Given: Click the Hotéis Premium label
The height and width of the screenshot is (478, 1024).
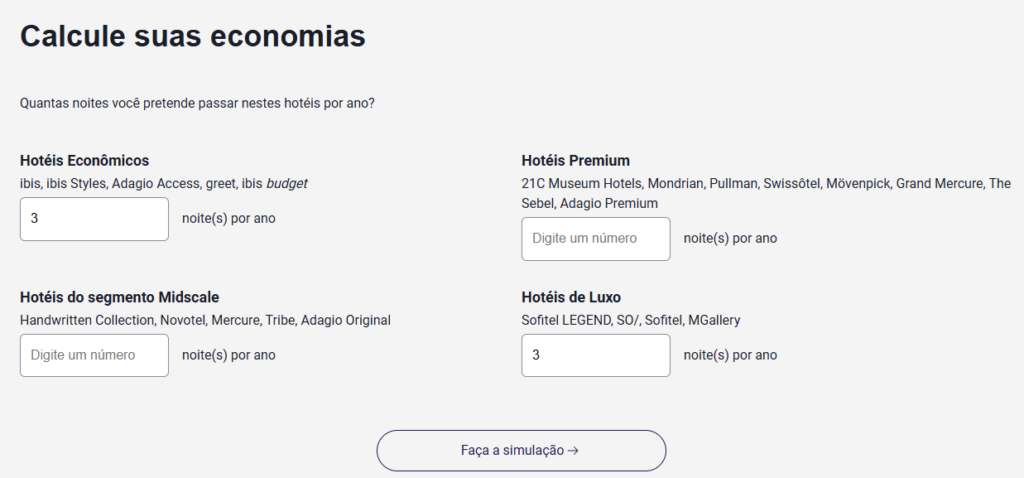Looking at the screenshot, I should click(x=576, y=160).
